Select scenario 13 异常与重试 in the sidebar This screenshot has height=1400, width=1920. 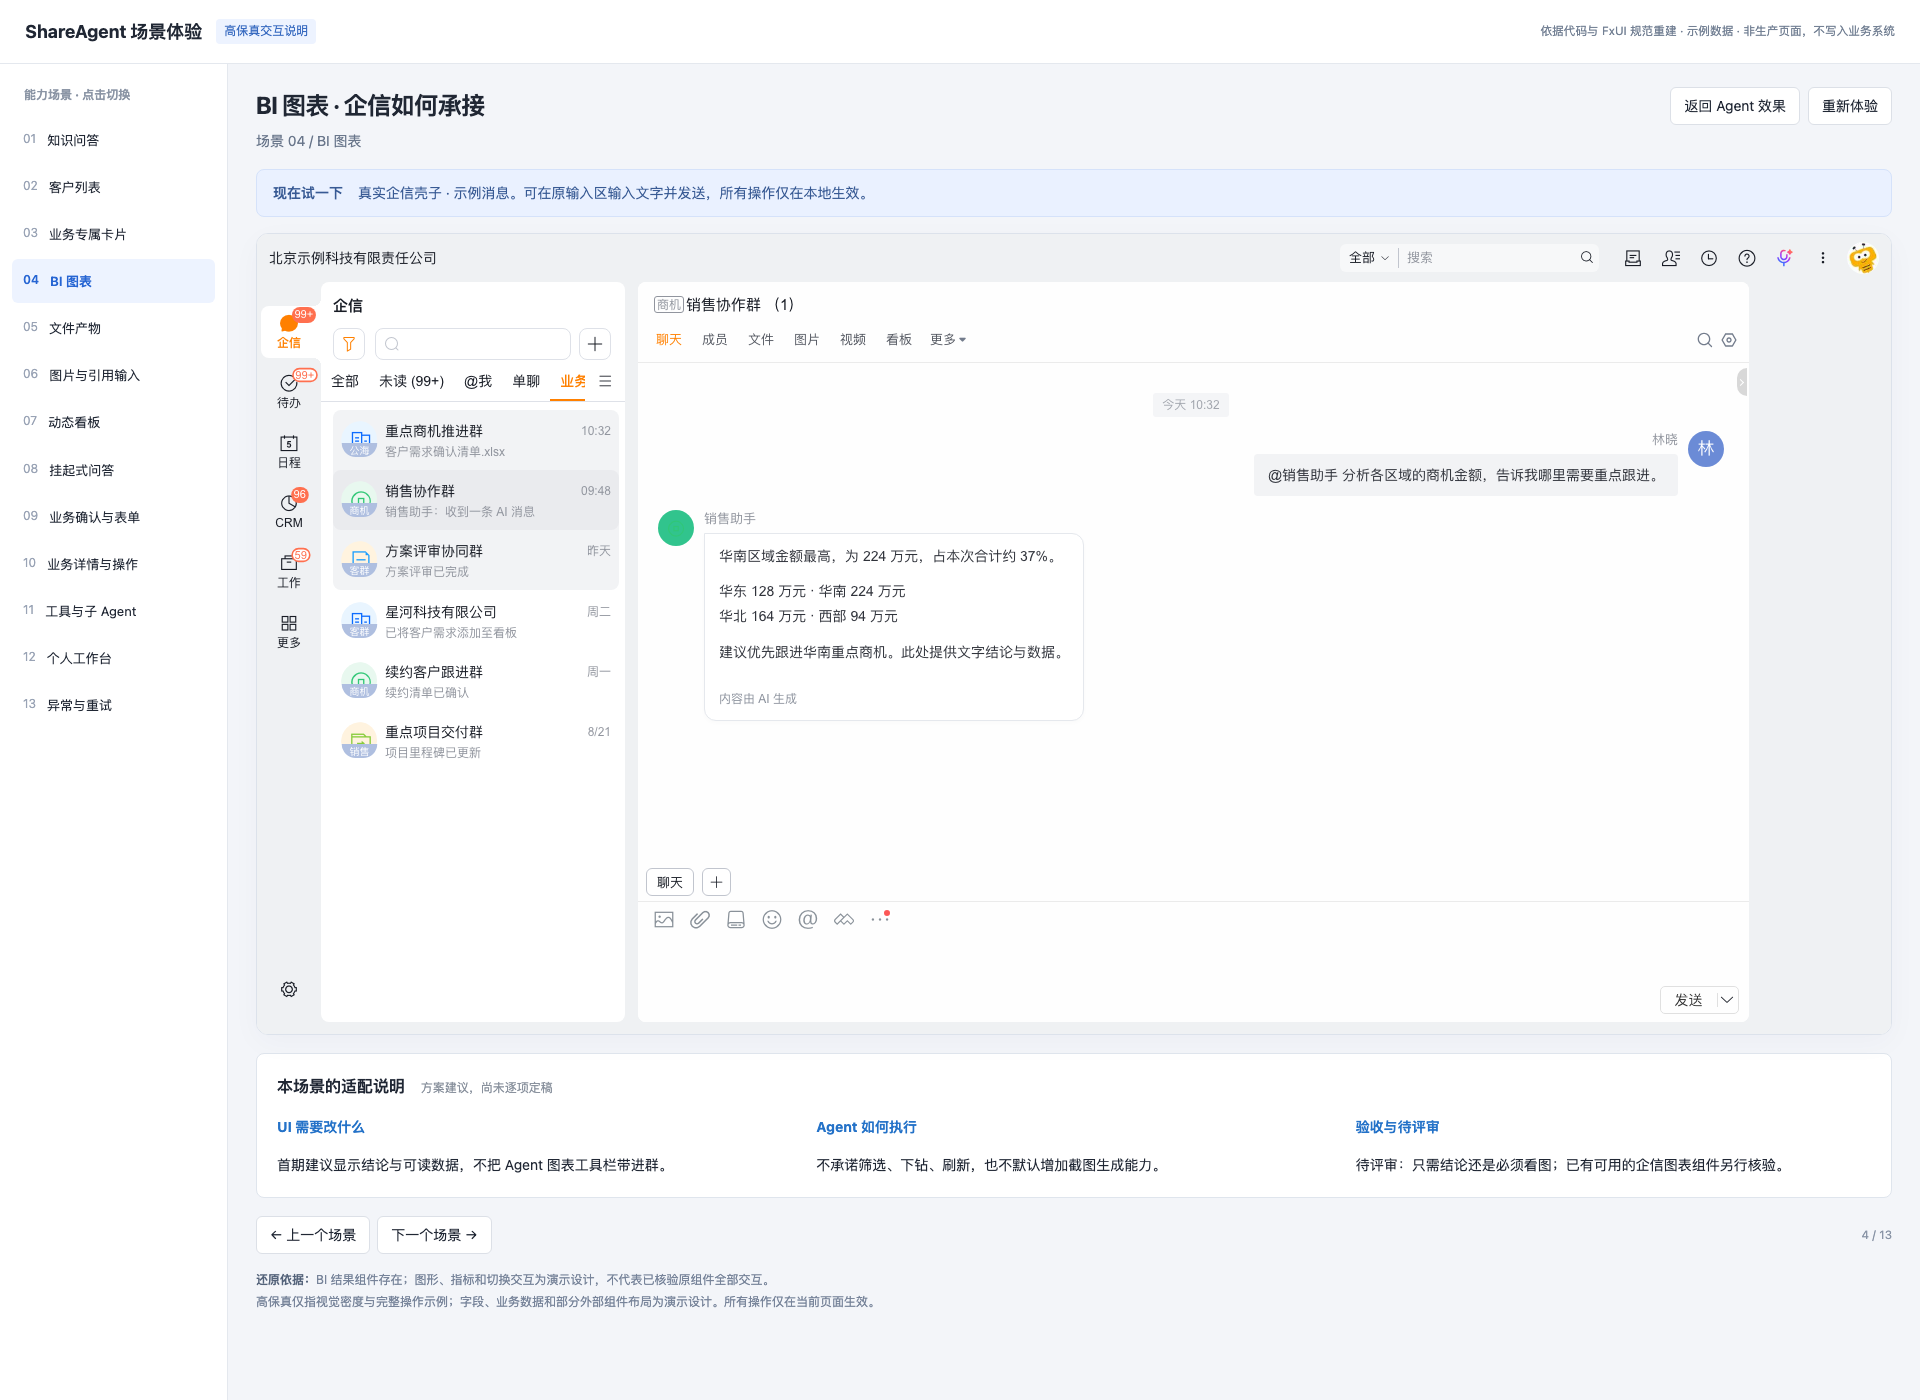pos(113,705)
